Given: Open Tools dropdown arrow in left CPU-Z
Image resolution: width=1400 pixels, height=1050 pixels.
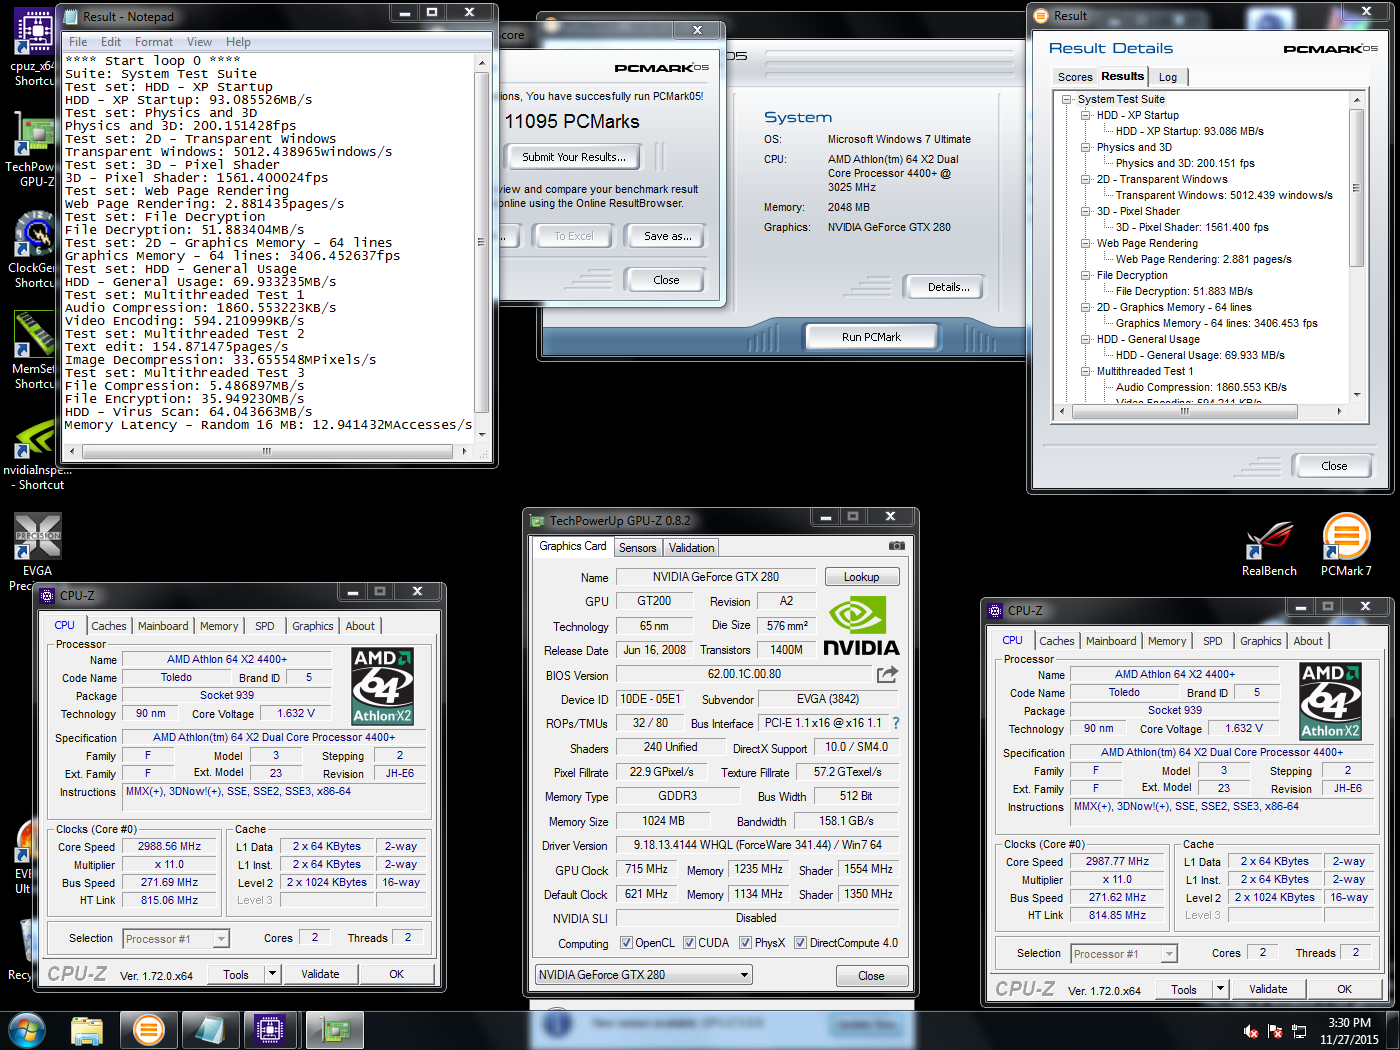Looking at the screenshot, I should [x=271, y=974].
